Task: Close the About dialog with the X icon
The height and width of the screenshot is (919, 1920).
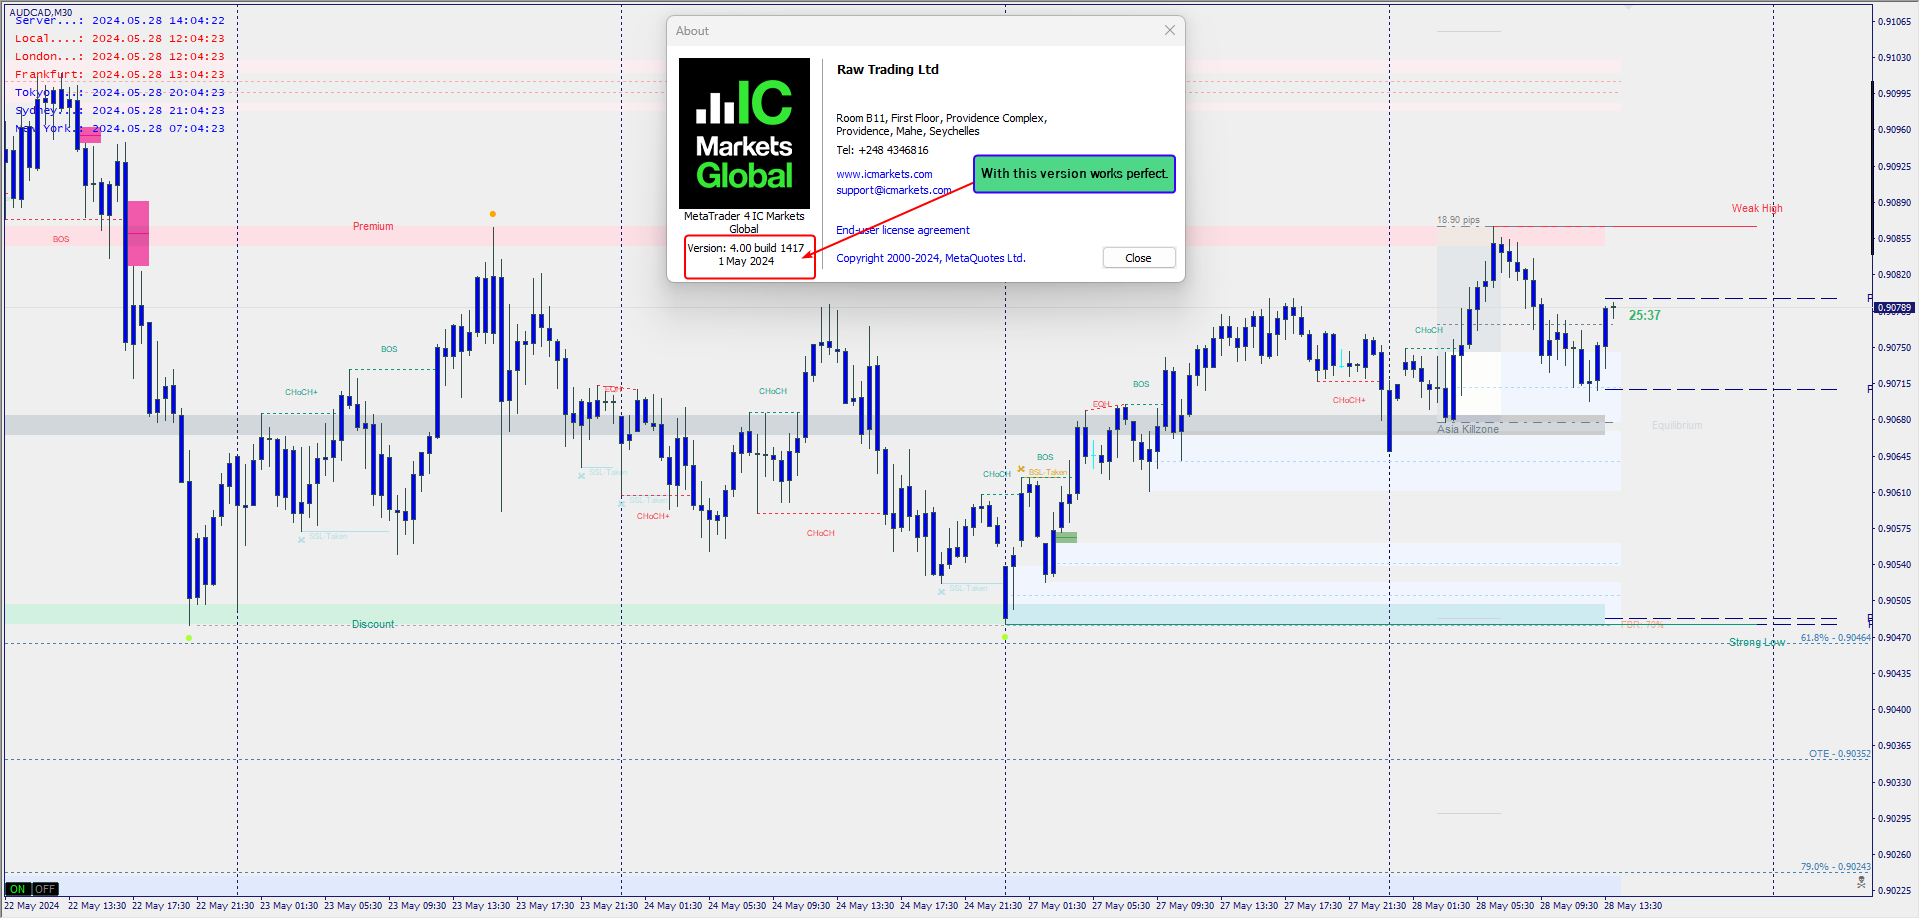Action: pos(1170,31)
